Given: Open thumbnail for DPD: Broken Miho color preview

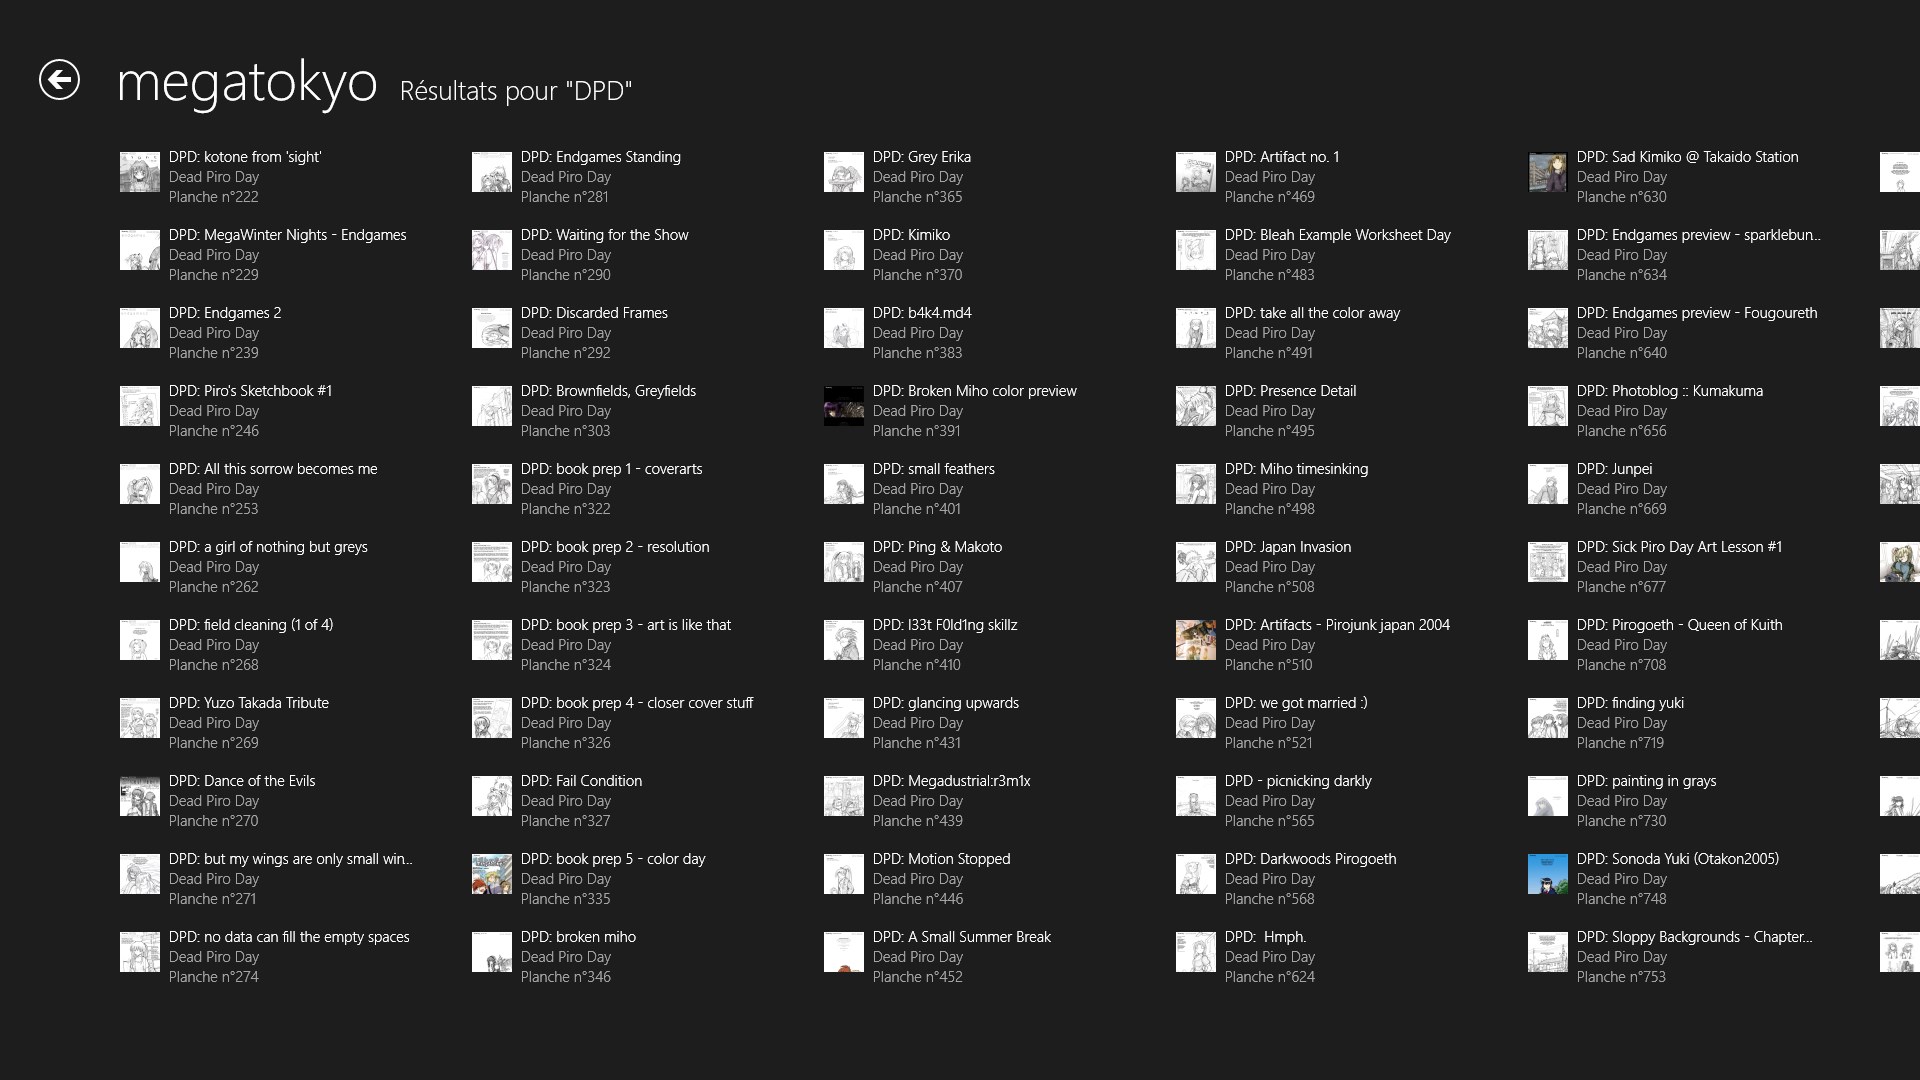Looking at the screenshot, I should click(843, 407).
